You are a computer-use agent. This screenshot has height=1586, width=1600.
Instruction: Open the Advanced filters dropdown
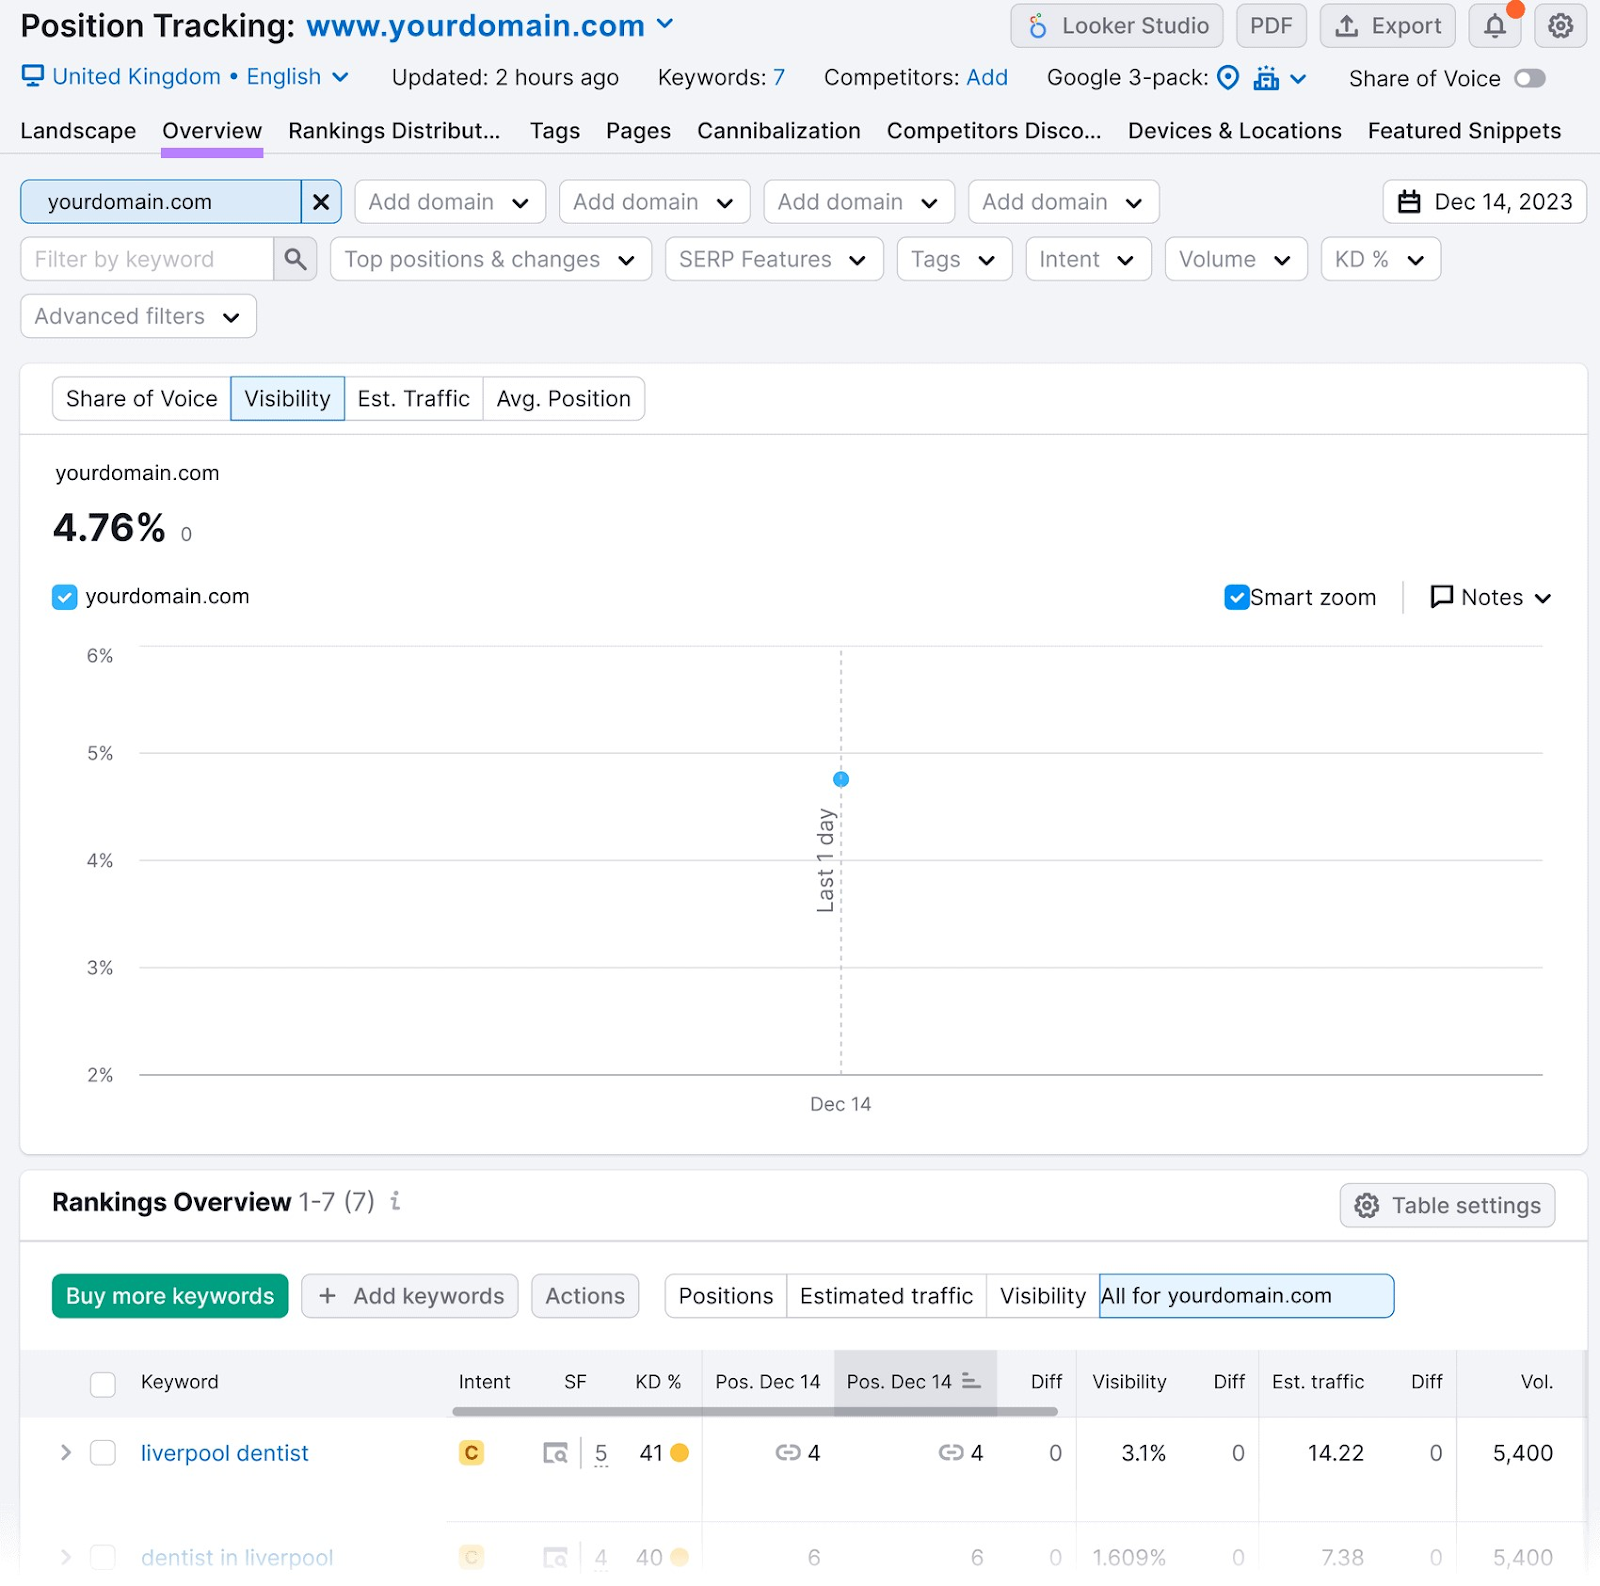(137, 316)
